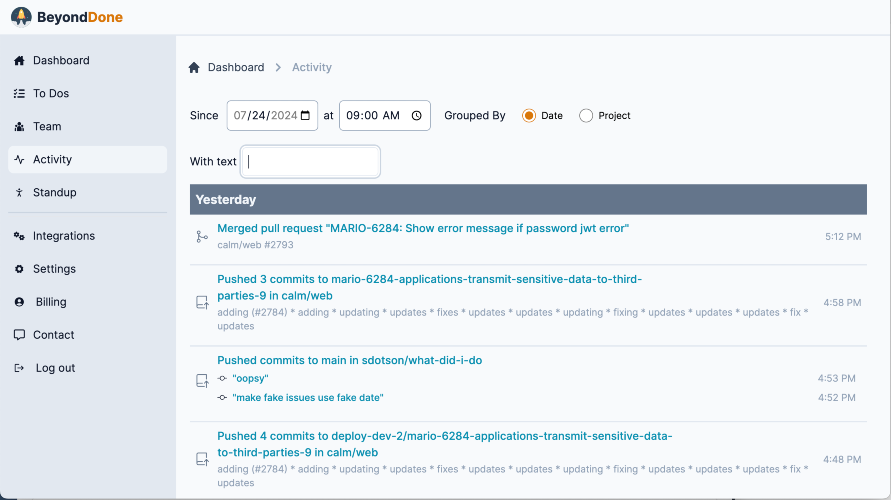This screenshot has width=891, height=500.
Task: Open 'Pushed commits to main in sdotson/what-did-i-do' link
Action: 349,360
